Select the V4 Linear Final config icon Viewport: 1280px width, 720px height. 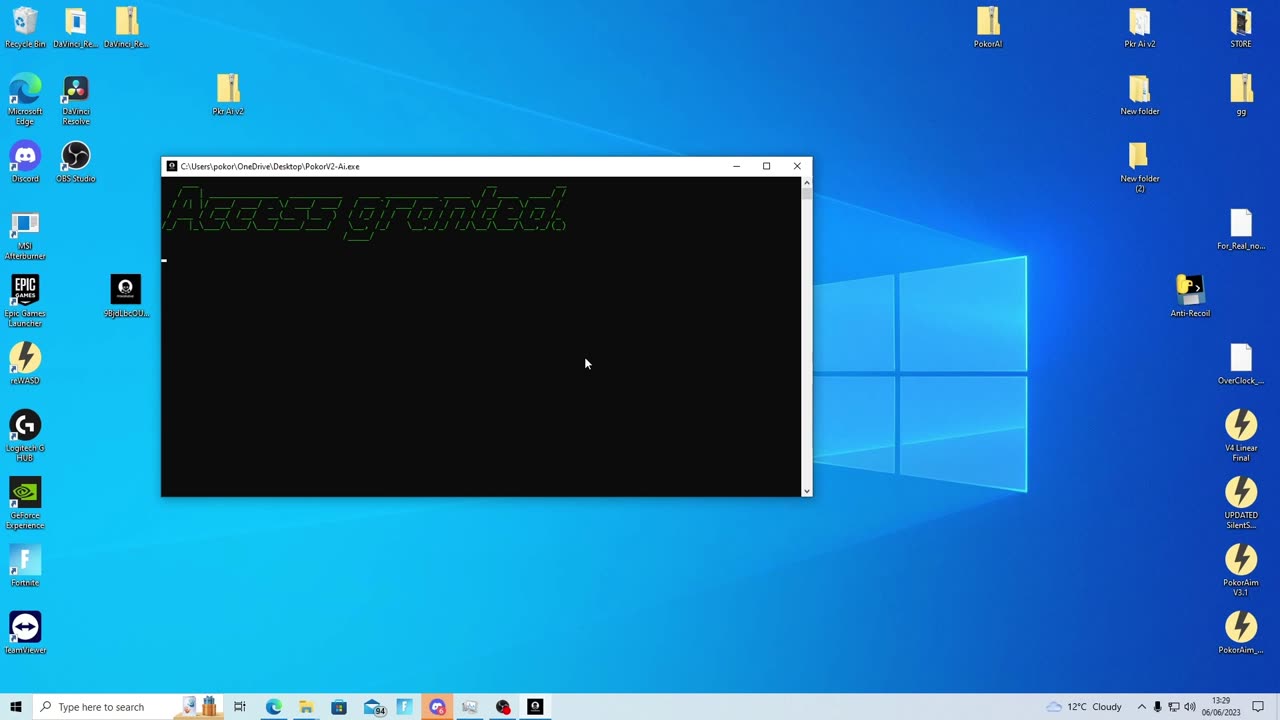(1241, 436)
